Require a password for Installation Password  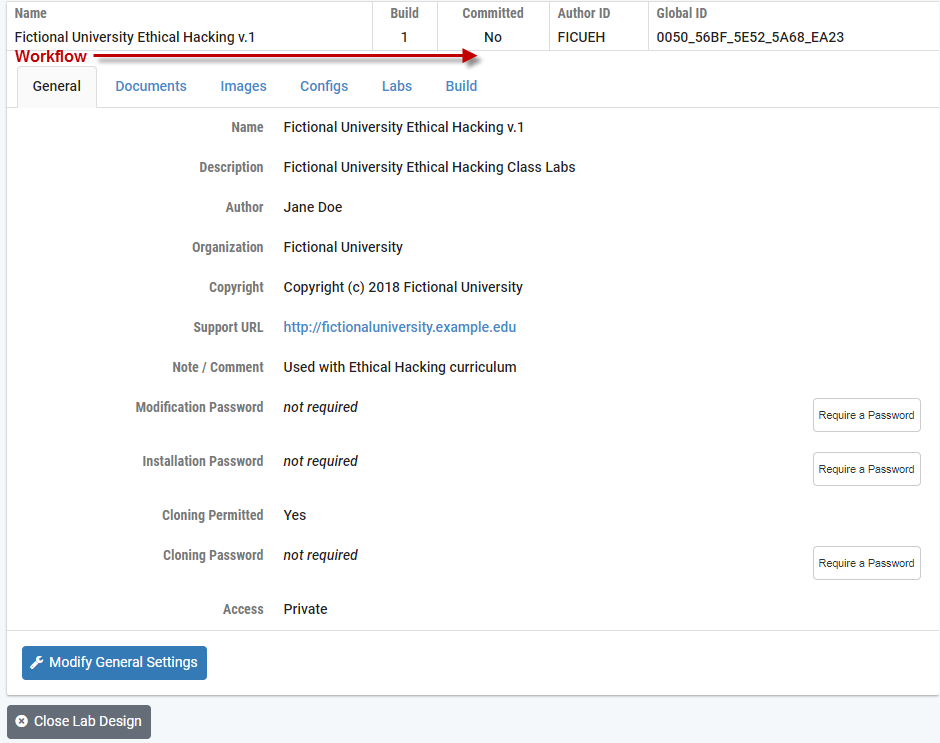866,469
